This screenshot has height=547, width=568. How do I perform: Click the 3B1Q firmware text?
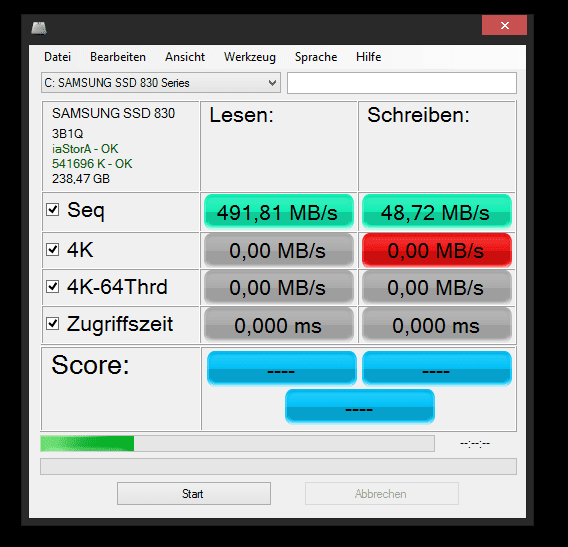click(x=67, y=134)
